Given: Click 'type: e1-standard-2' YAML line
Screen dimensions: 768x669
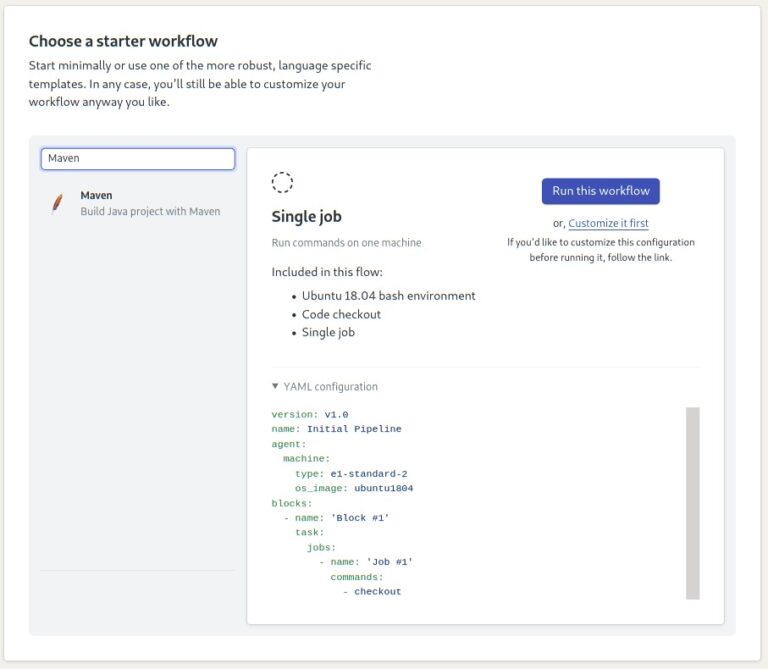Looking at the screenshot, I should point(351,474).
